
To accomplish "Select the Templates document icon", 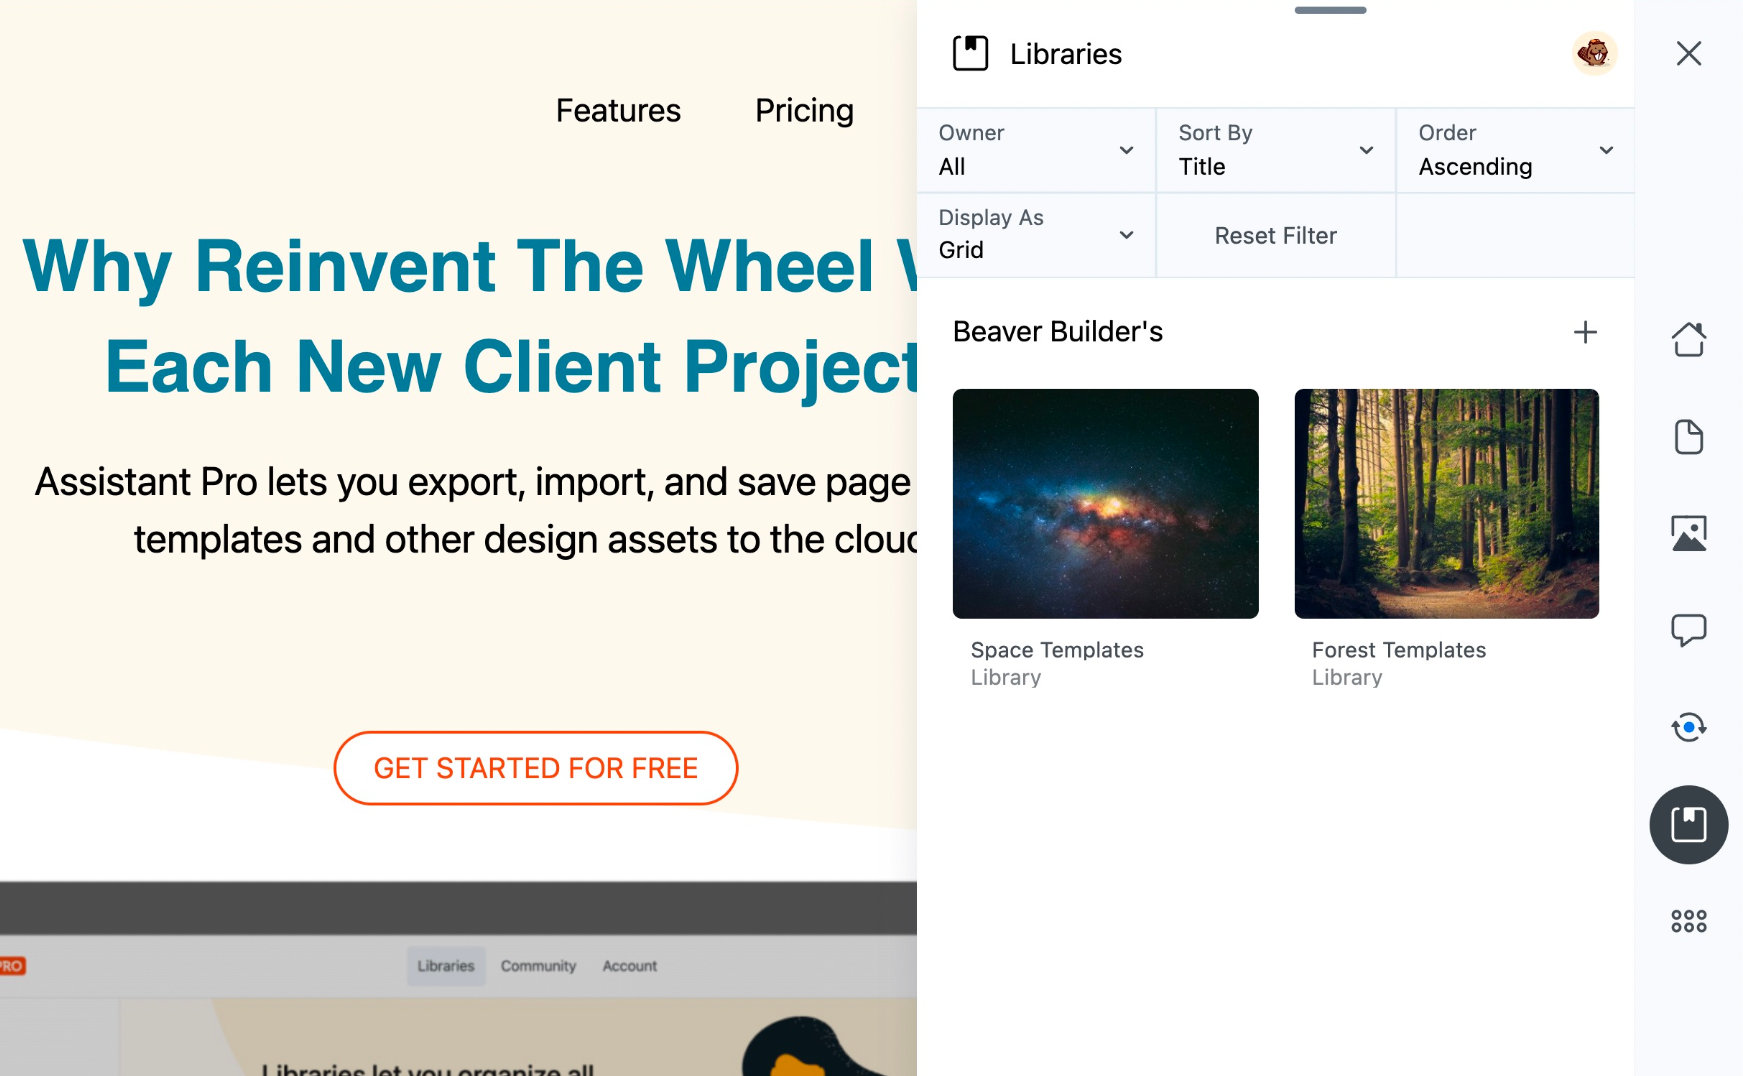I will (1689, 436).
